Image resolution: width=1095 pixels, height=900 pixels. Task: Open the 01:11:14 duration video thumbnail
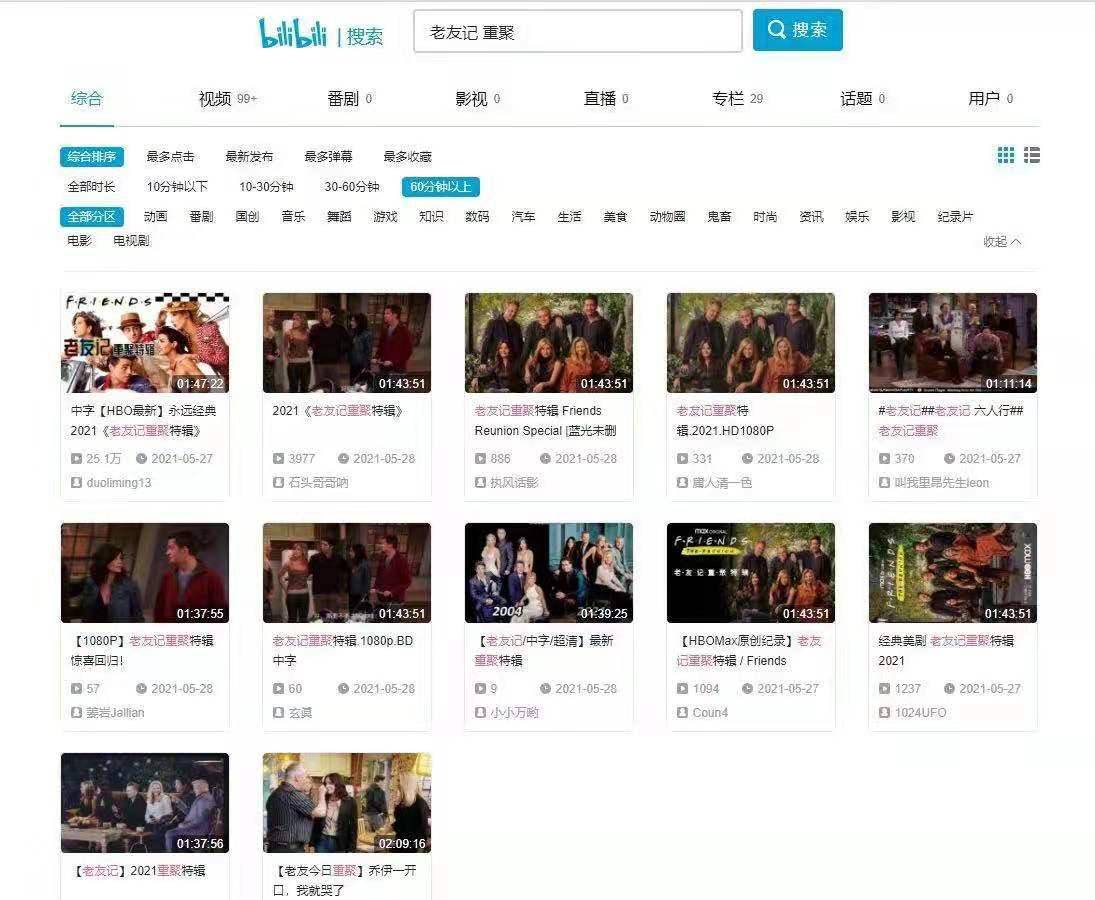coord(953,343)
